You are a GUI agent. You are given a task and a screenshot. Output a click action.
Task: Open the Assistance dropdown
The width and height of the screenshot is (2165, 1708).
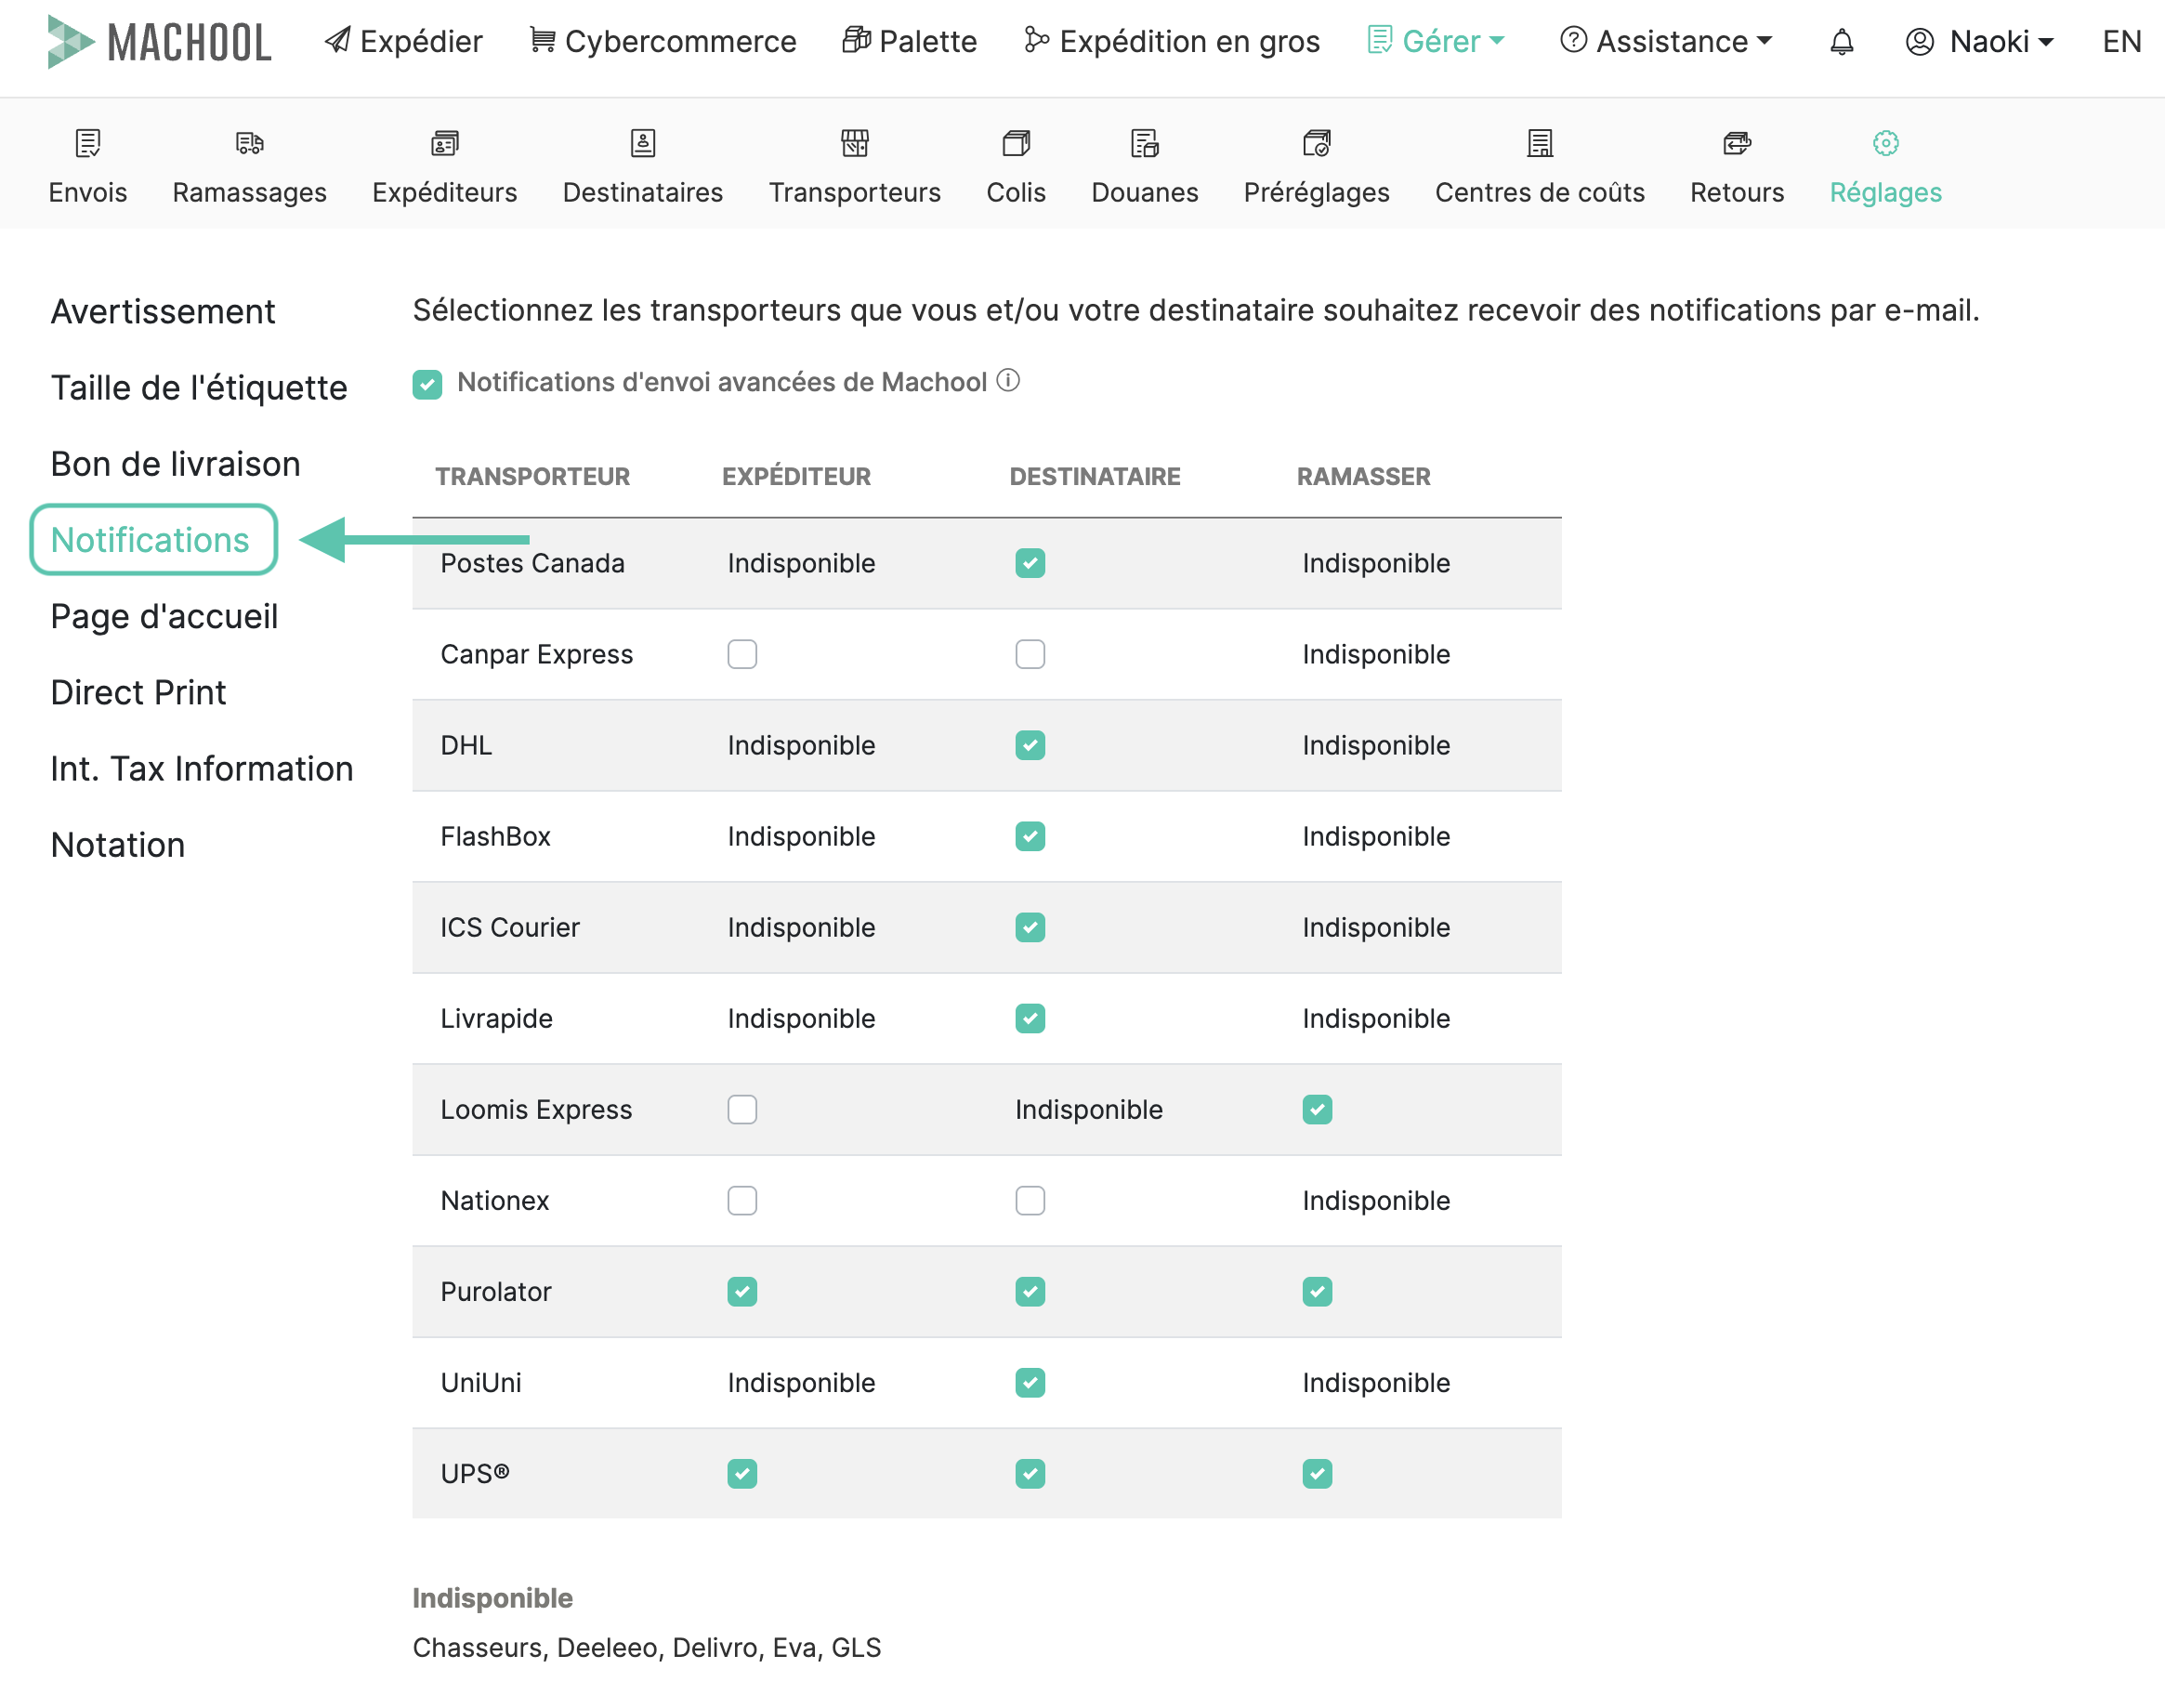click(1666, 42)
